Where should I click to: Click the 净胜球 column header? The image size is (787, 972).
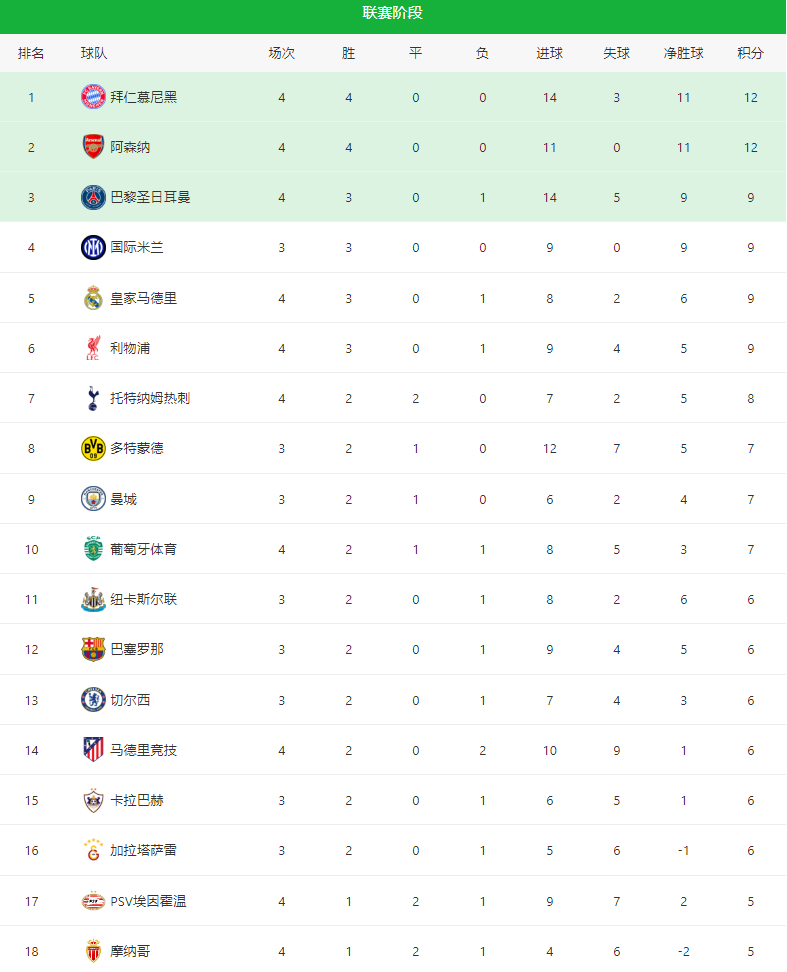click(x=684, y=53)
